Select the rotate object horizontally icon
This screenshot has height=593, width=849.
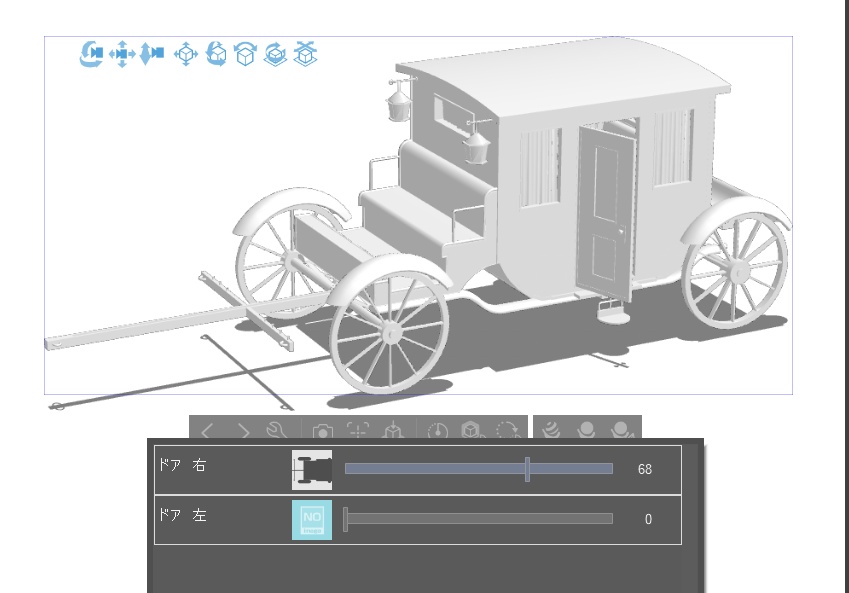(x=275, y=54)
